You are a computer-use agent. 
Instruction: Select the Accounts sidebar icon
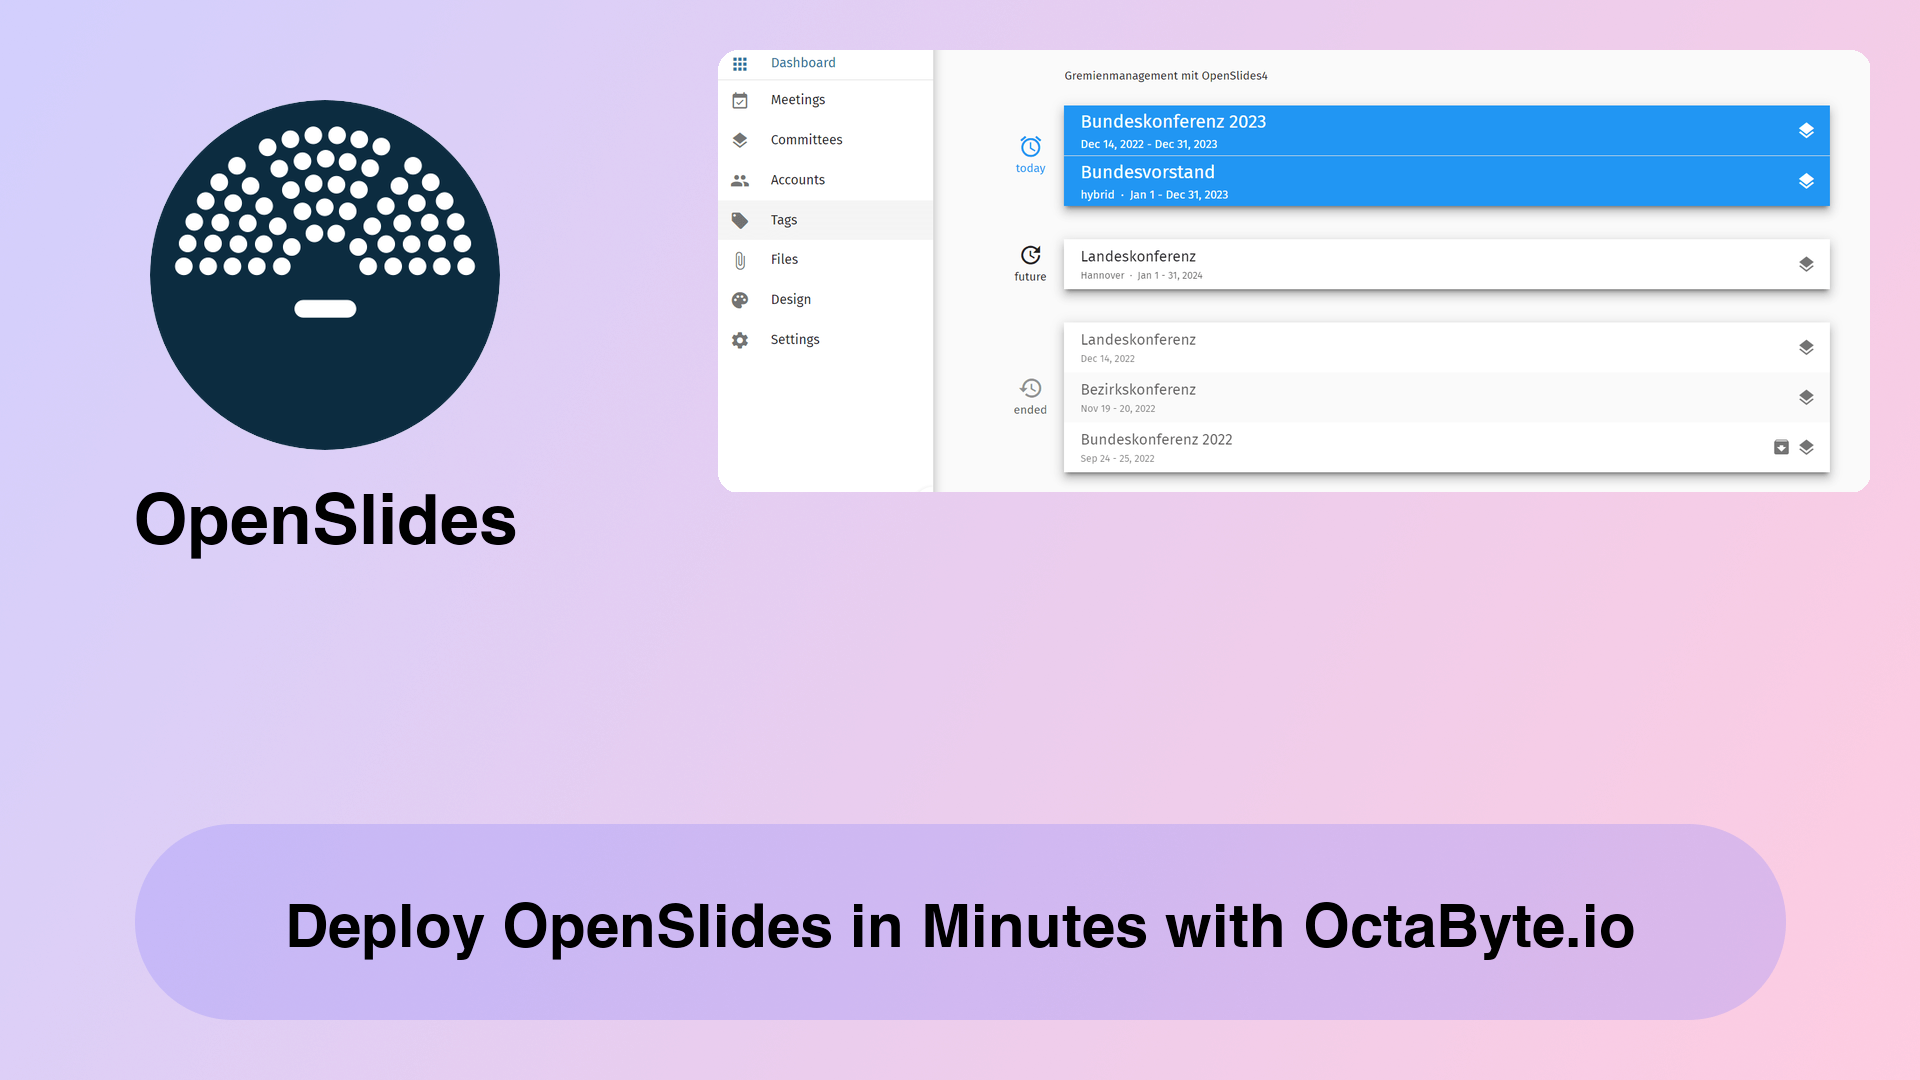pyautogui.click(x=740, y=179)
